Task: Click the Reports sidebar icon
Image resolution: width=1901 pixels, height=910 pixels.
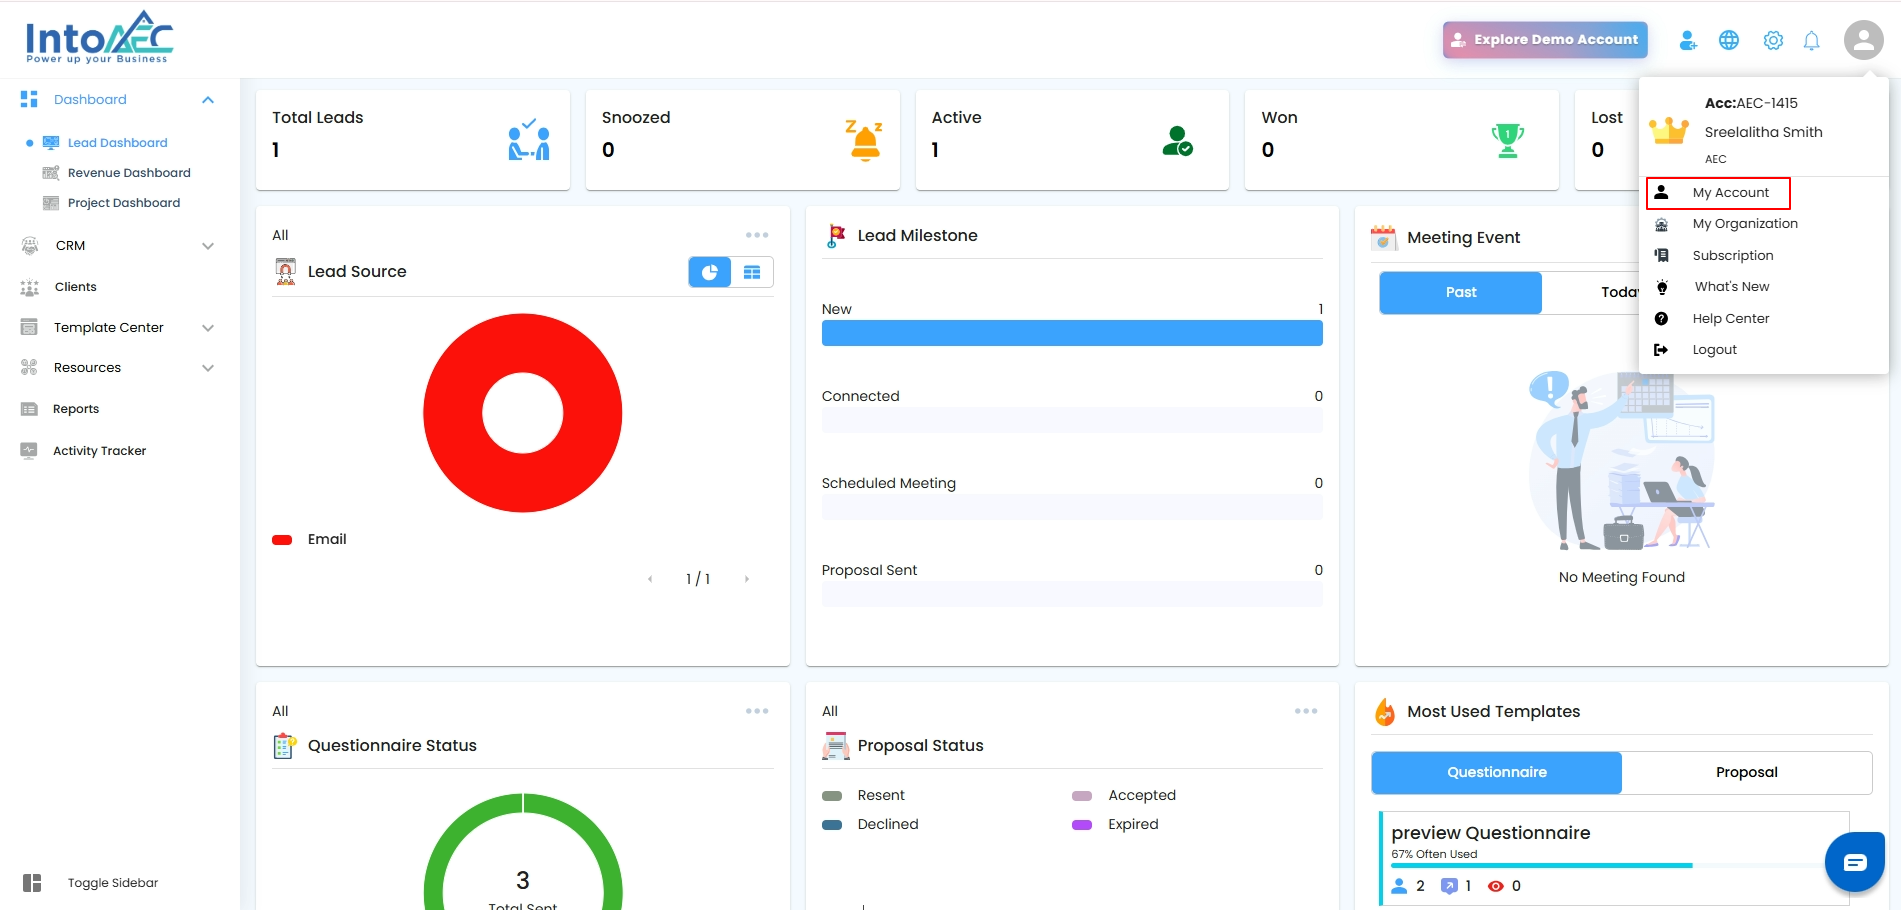Action: pyautogui.click(x=29, y=409)
